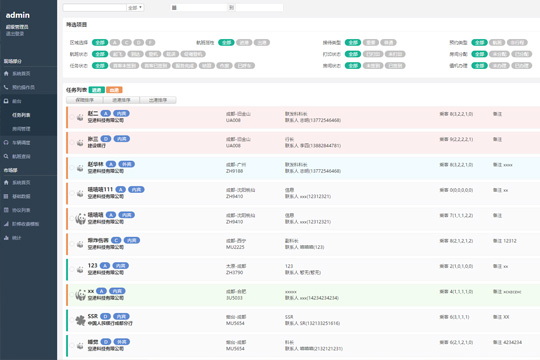Click flight number ZH9188
Image resolution: width=540 pixels, height=360 pixels.
click(235, 171)
